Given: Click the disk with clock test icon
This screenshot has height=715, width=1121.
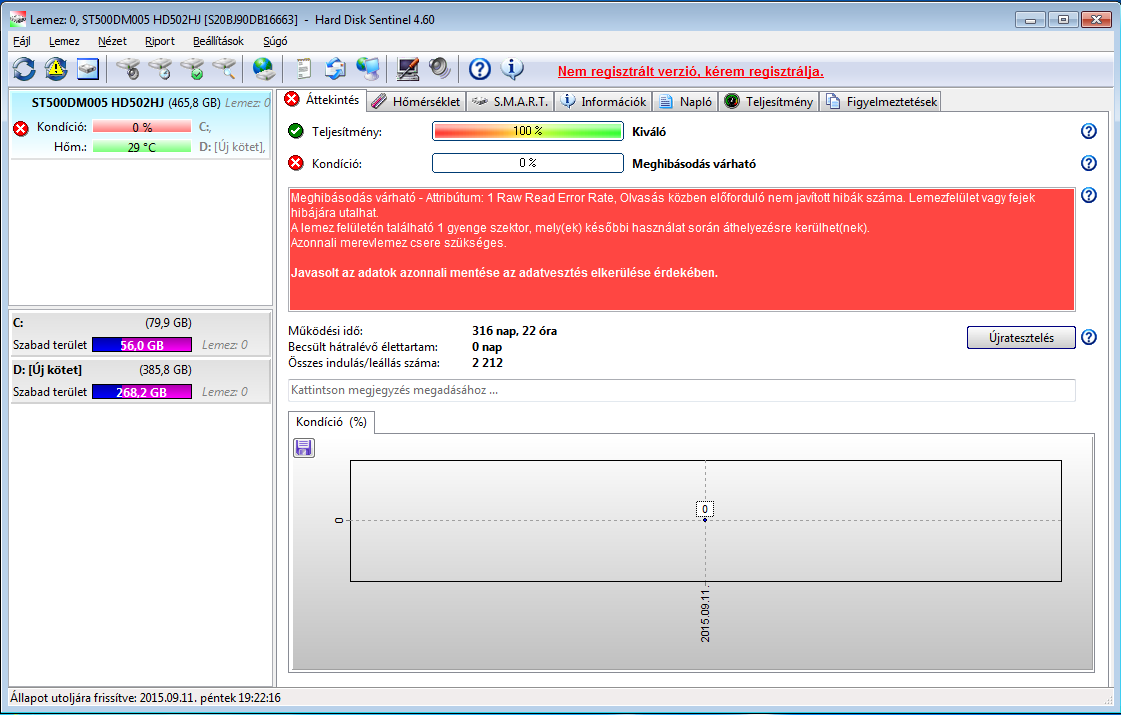Looking at the screenshot, I should point(160,69).
